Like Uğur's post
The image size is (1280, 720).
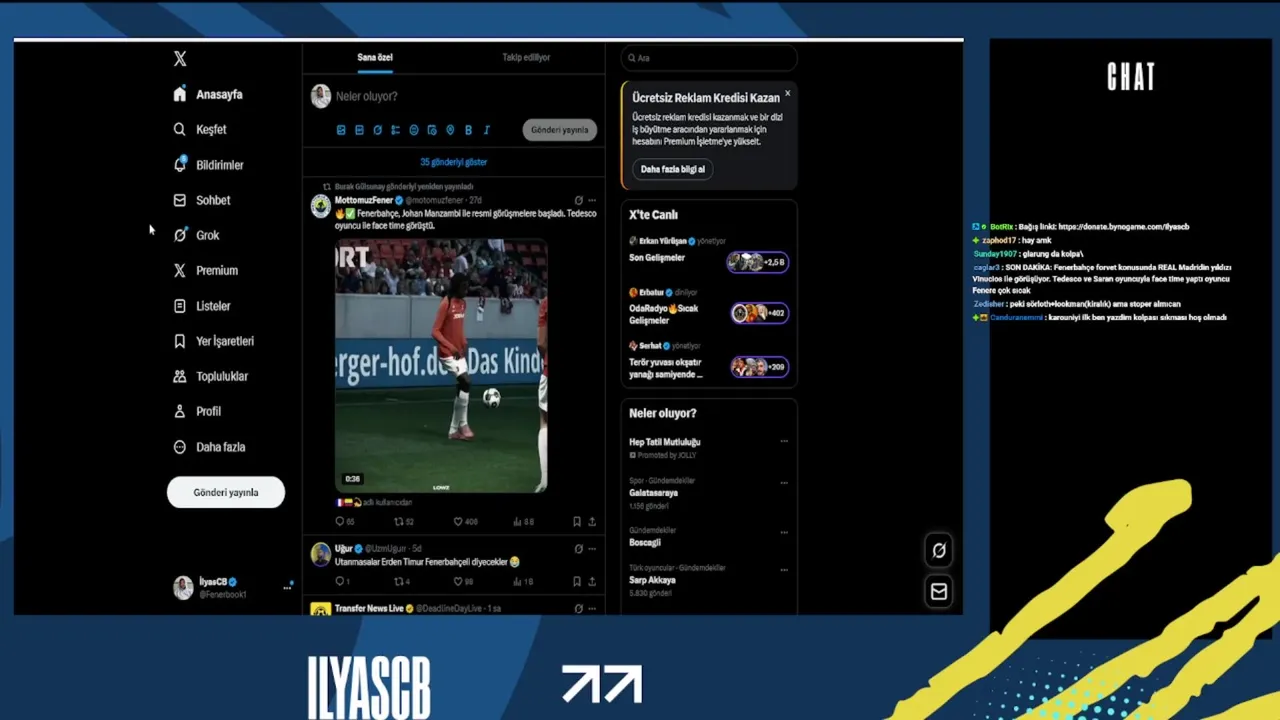click(463, 581)
